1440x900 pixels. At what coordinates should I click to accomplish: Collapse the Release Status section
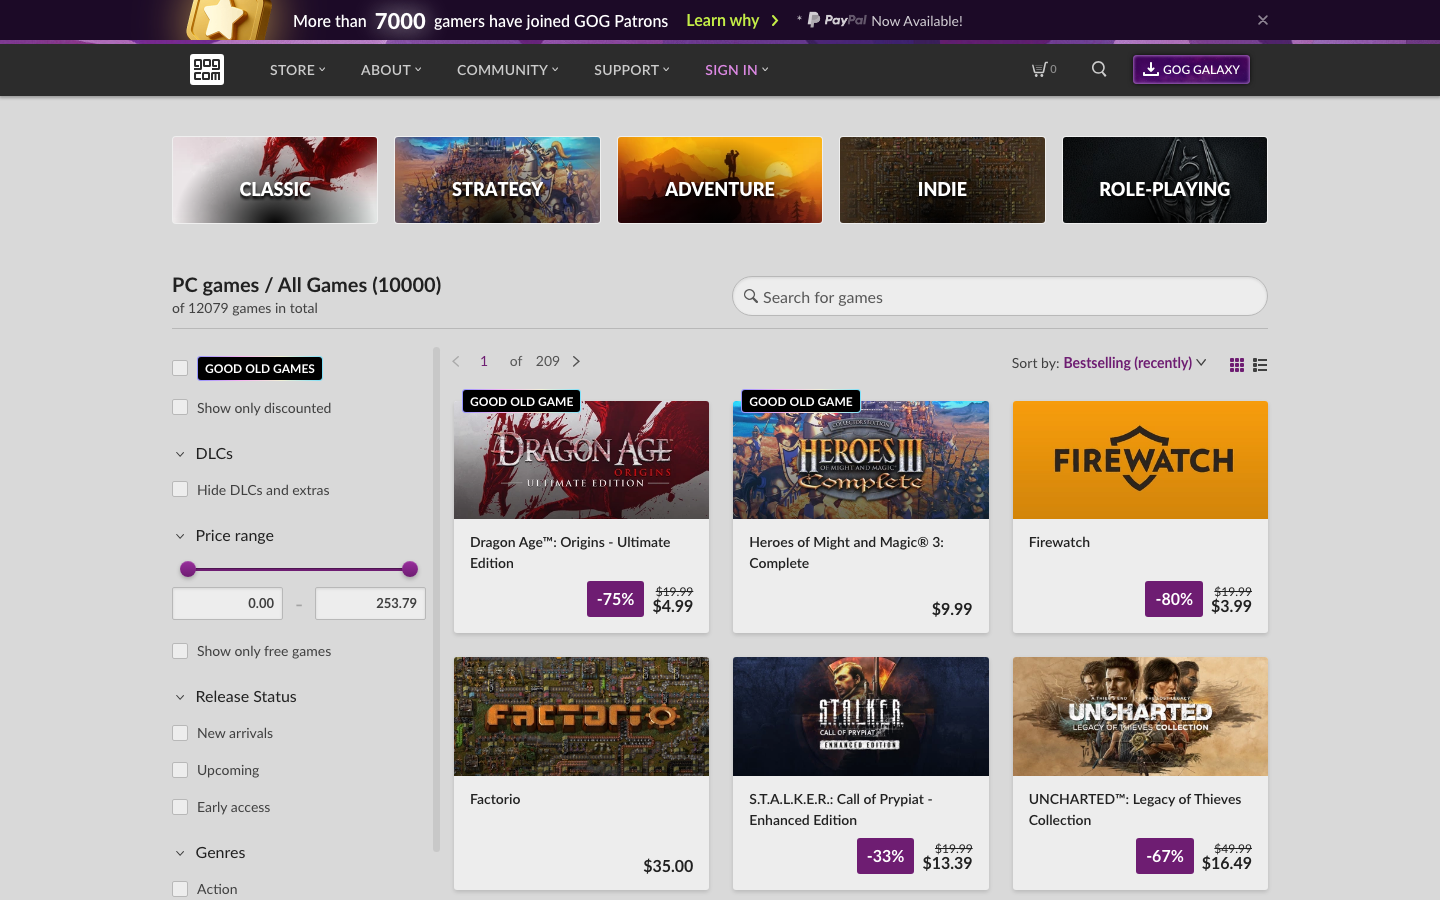coord(236,697)
